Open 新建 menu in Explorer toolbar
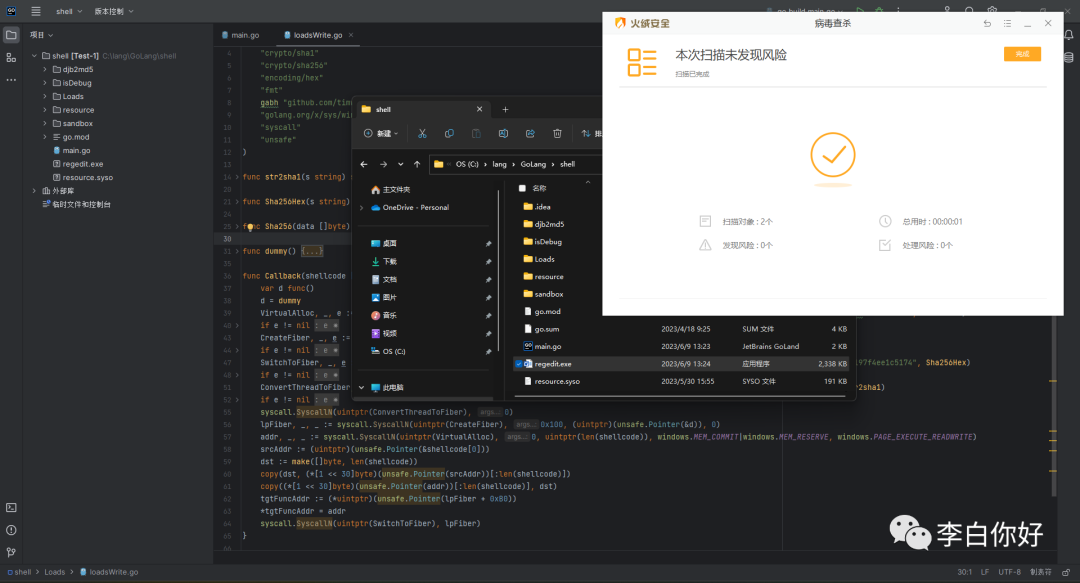The width and height of the screenshot is (1080, 583). 381,134
